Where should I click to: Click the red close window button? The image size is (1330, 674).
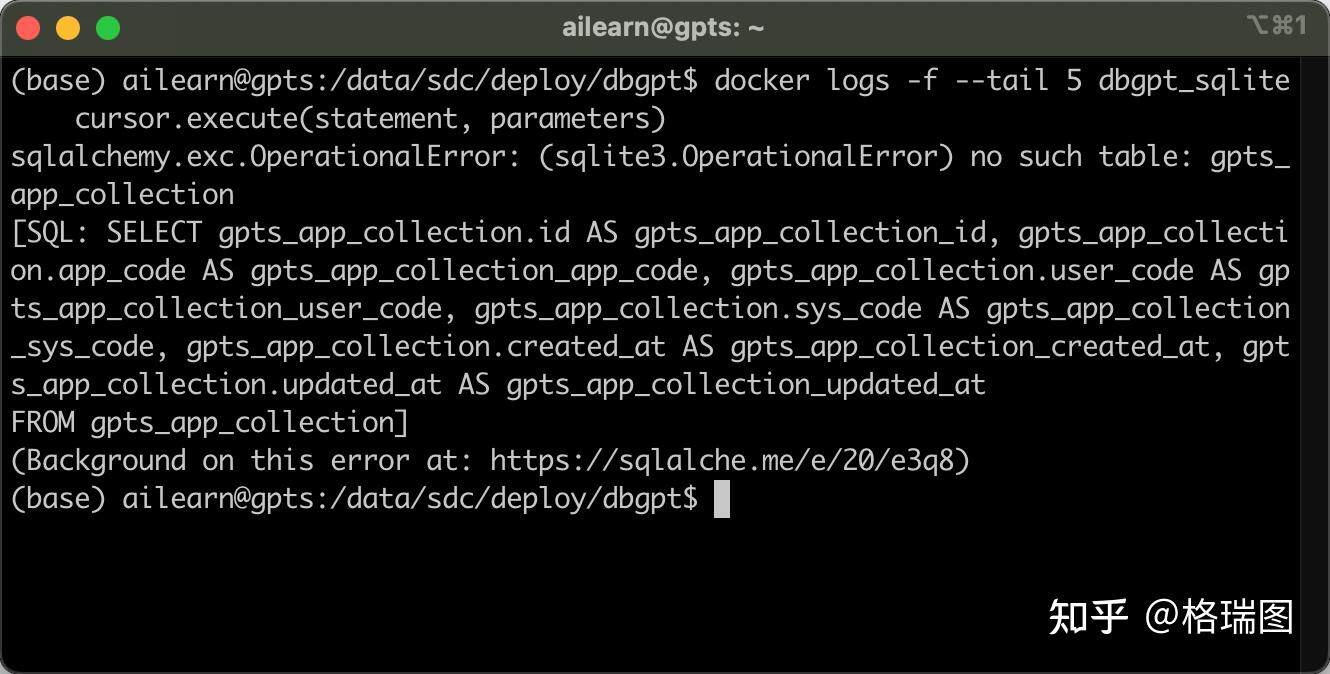point(28,28)
